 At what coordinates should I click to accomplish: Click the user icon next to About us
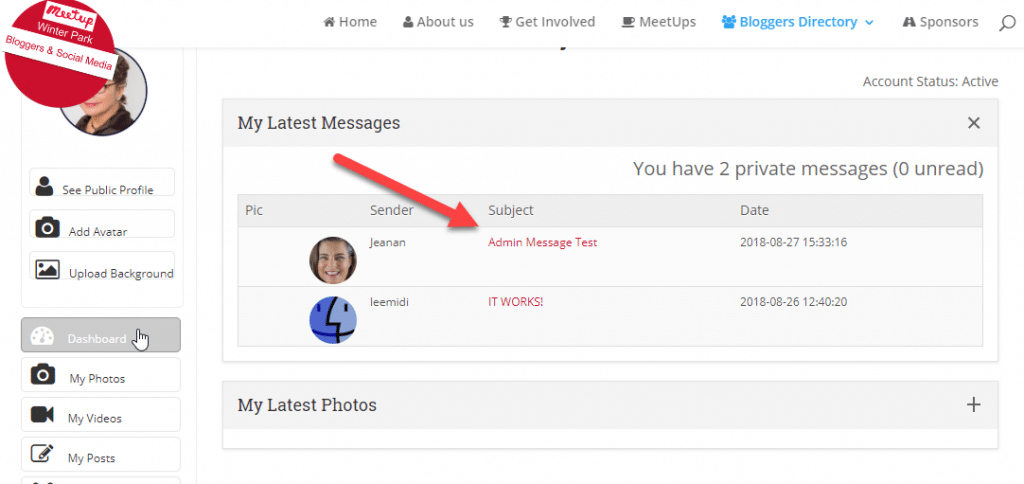click(x=408, y=22)
